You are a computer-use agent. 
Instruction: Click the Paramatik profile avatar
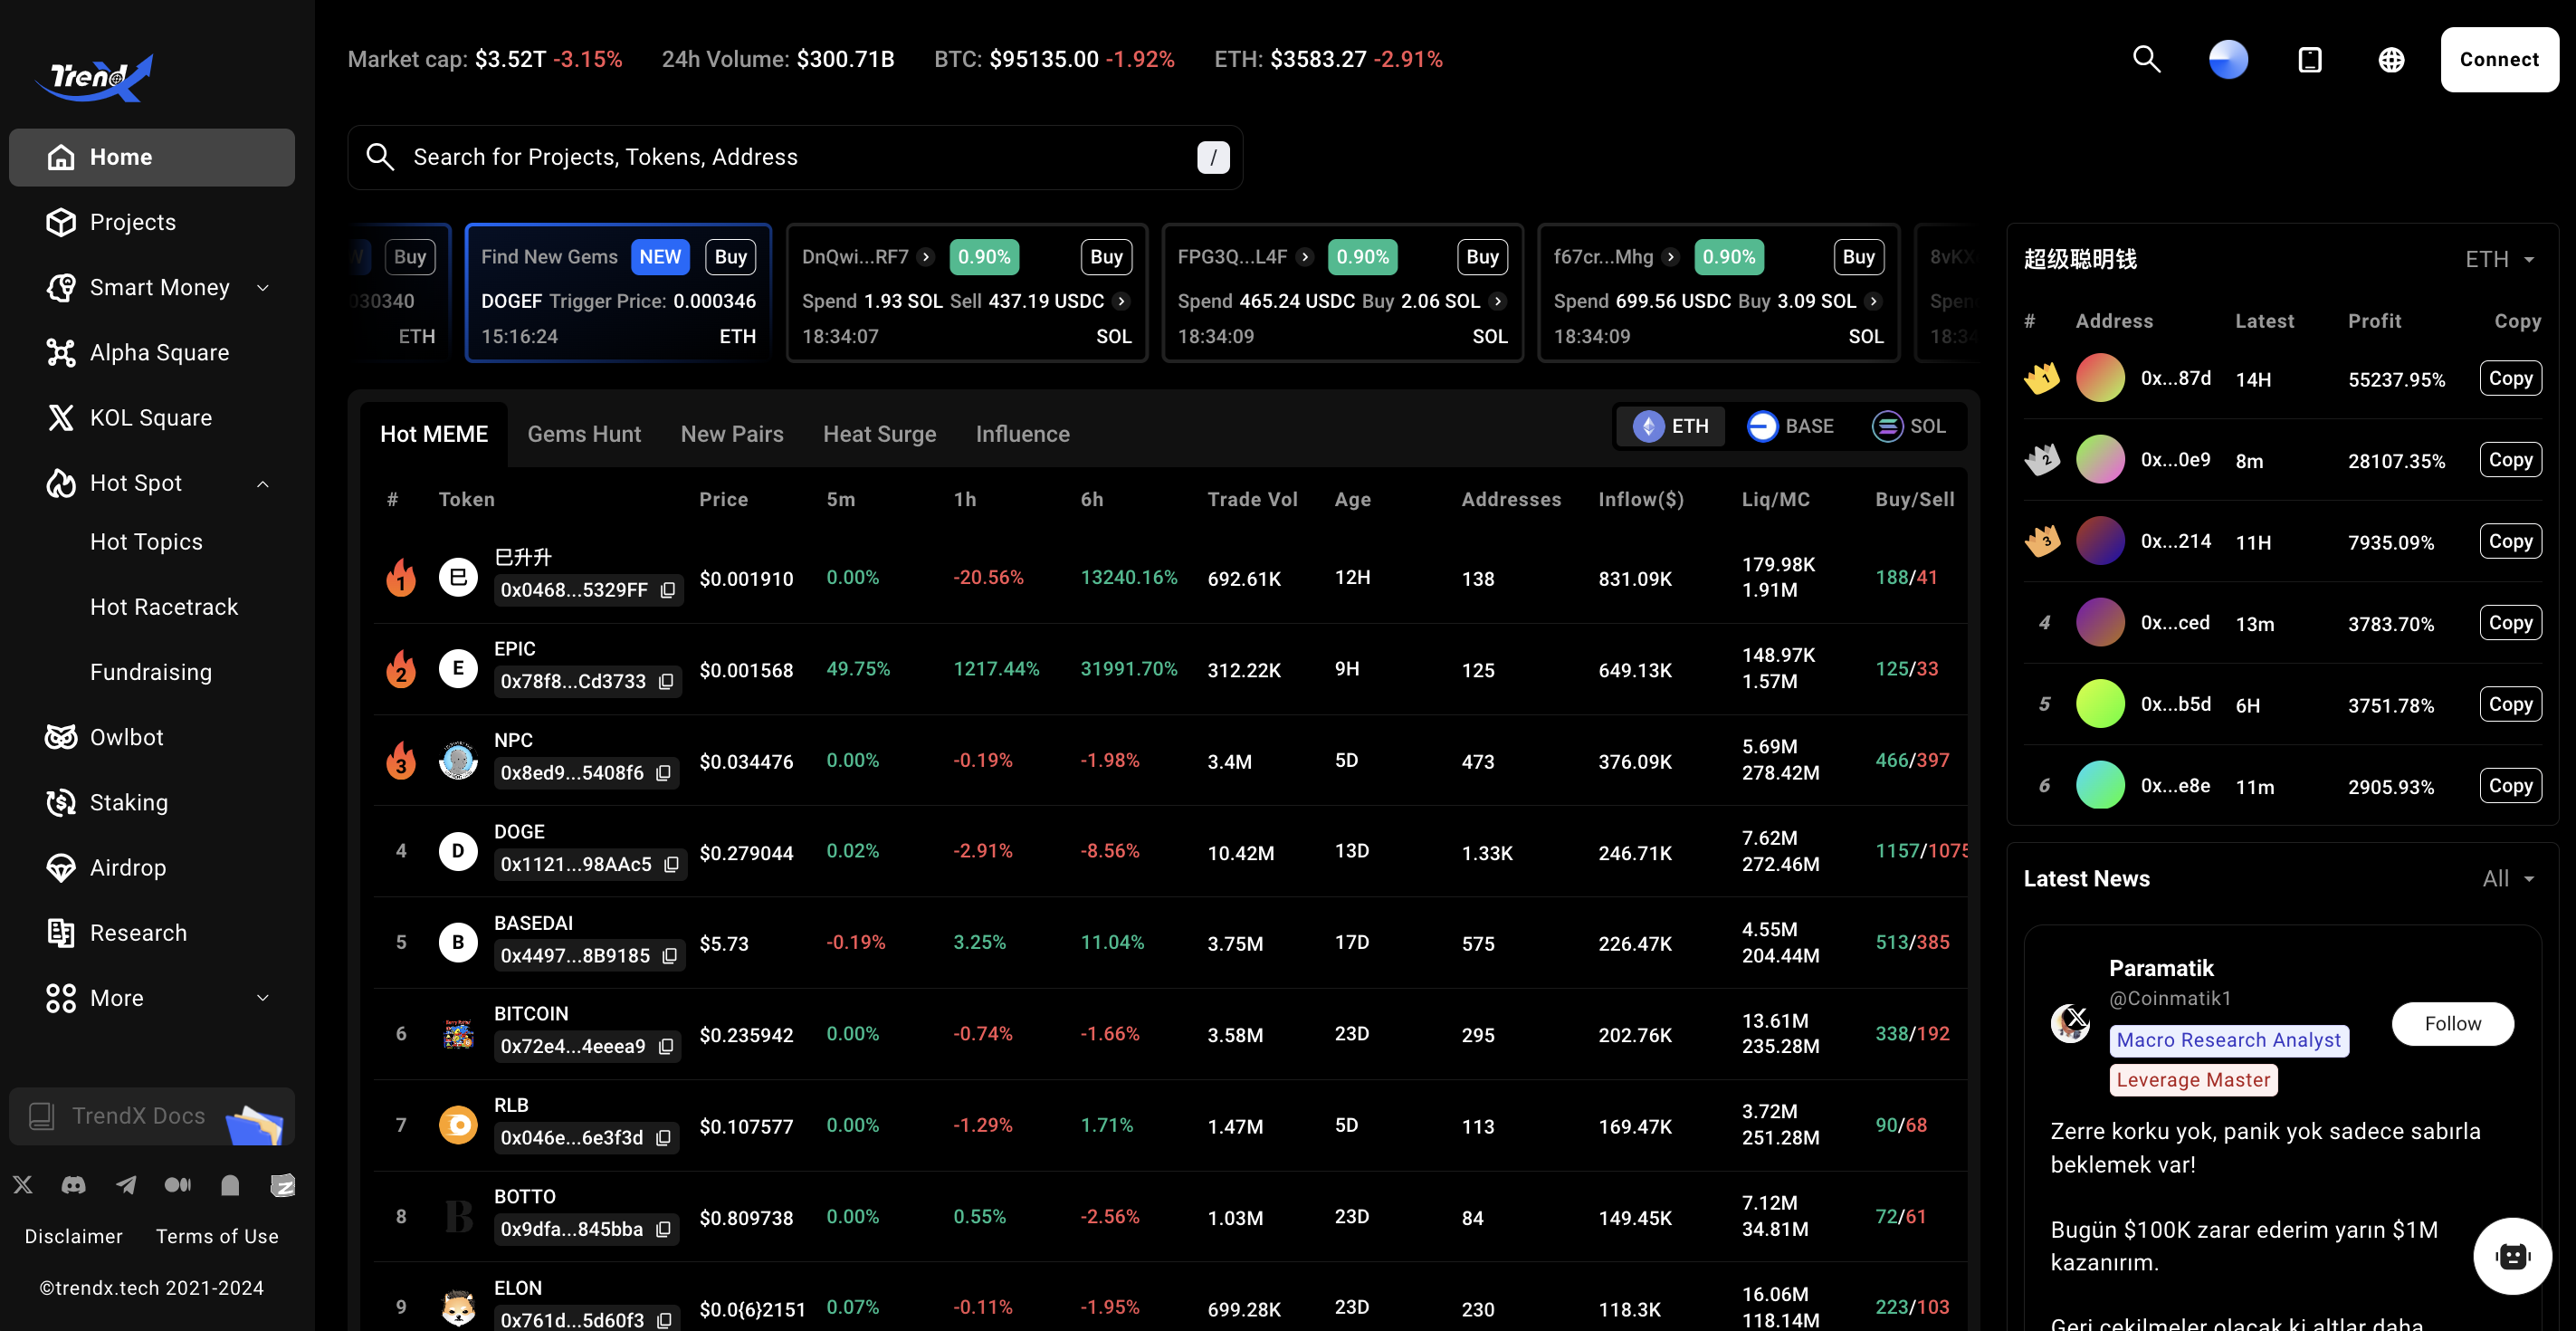click(x=2069, y=1023)
